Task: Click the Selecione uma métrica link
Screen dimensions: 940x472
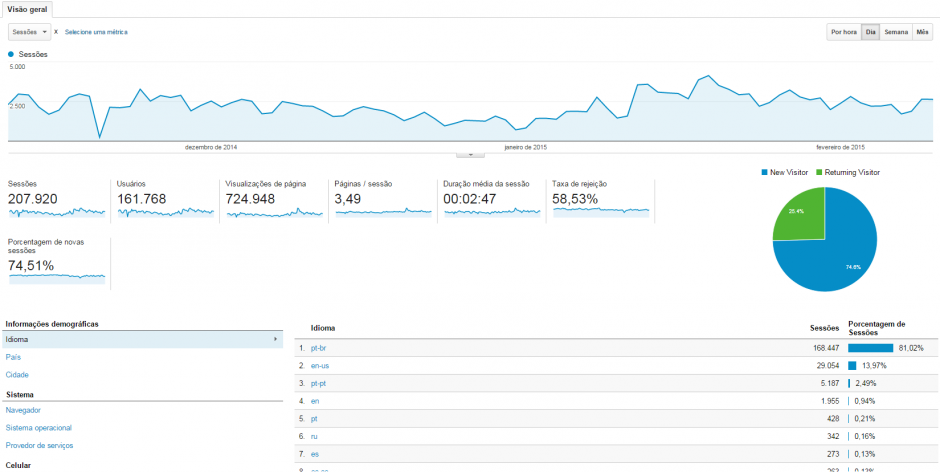Action: pyautogui.click(x=96, y=32)
